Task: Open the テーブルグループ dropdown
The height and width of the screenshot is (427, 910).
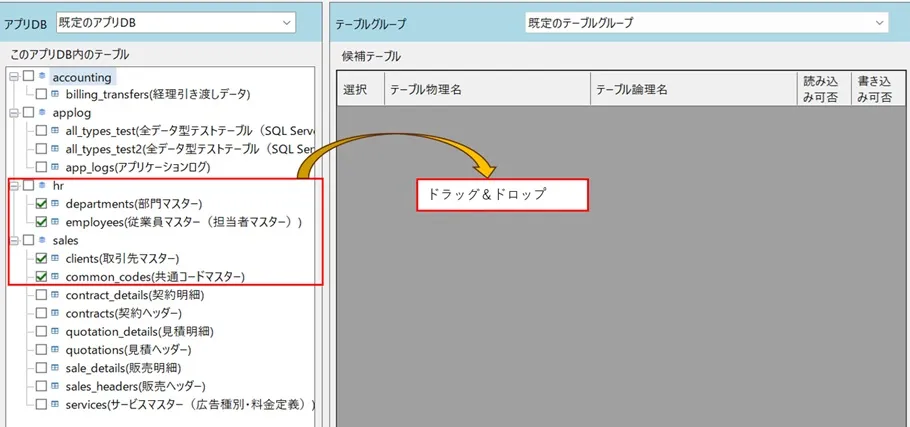Action: point(707,23)
